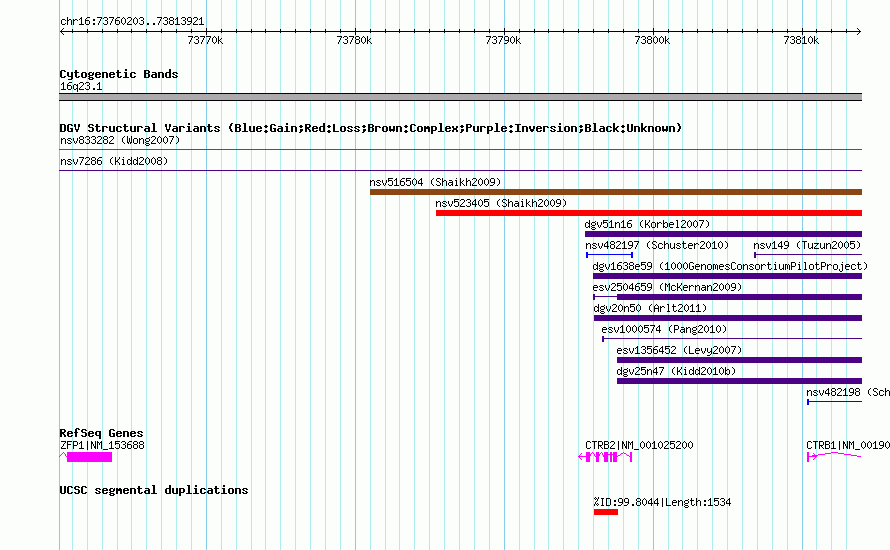Click the CTRB2 gene model glyph
Viewport: 890px width, 550px height.
point(605,457)
